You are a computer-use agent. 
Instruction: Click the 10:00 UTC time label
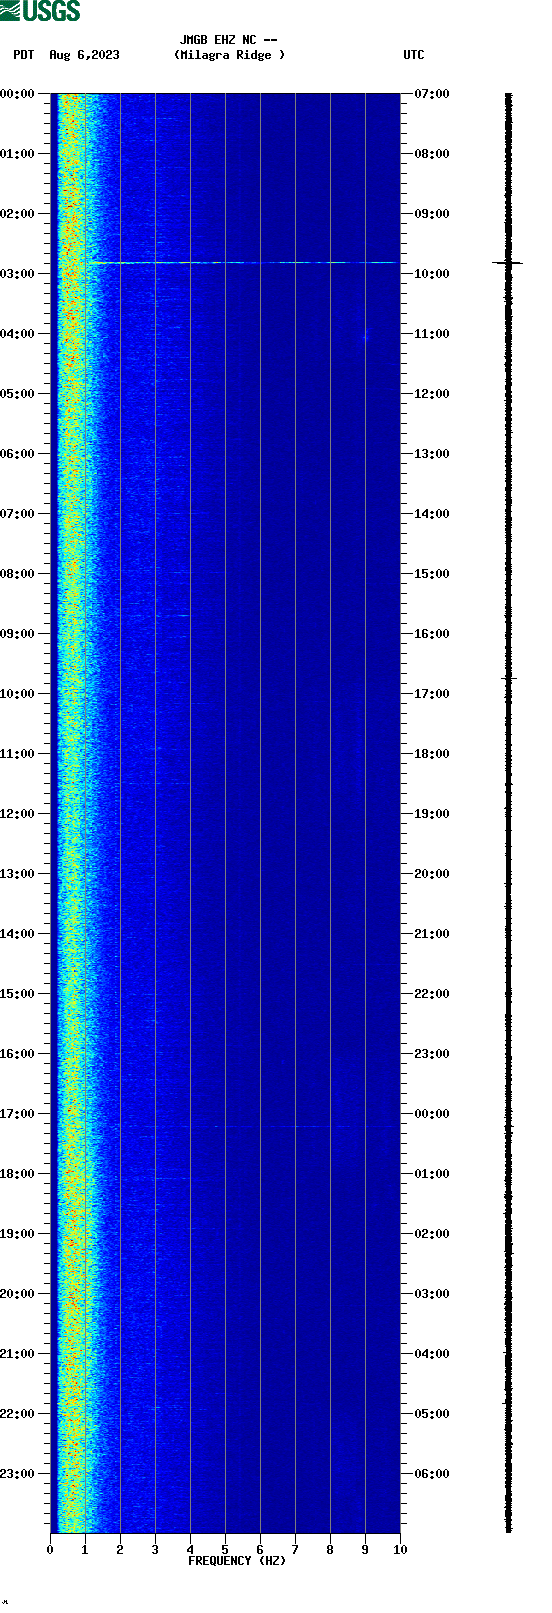click(x=432, y=274)
